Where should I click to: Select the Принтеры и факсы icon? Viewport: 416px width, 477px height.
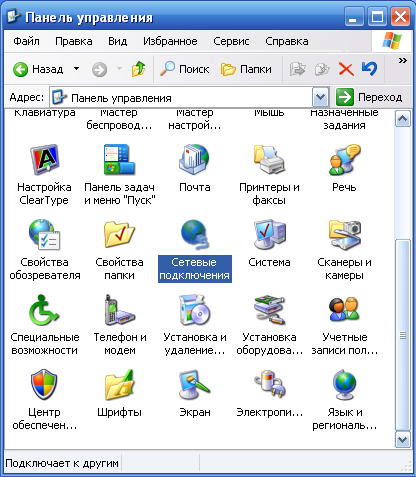coord(269,160)
